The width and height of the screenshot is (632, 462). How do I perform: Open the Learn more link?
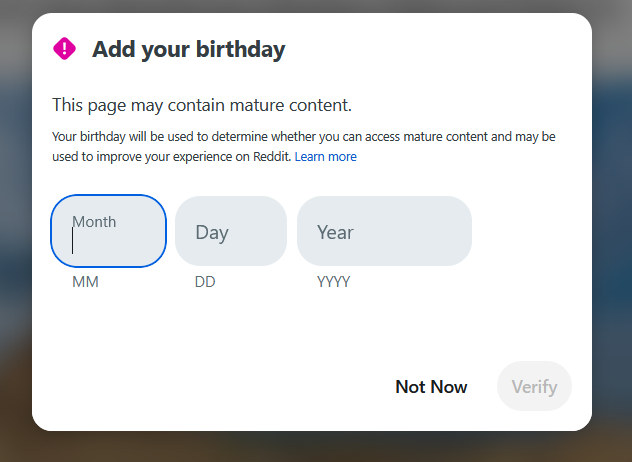point(325,157)
